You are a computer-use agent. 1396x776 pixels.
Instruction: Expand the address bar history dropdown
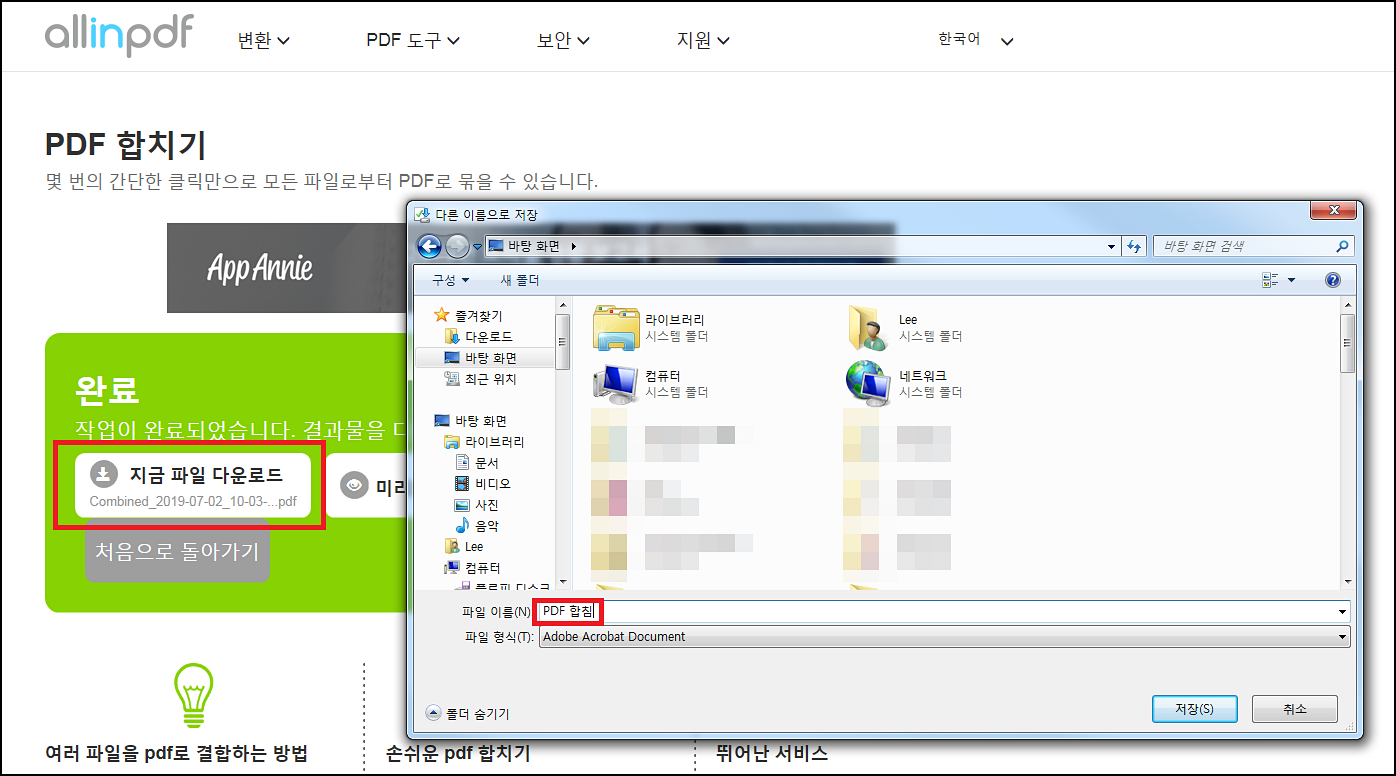[x=1112, y=246]
